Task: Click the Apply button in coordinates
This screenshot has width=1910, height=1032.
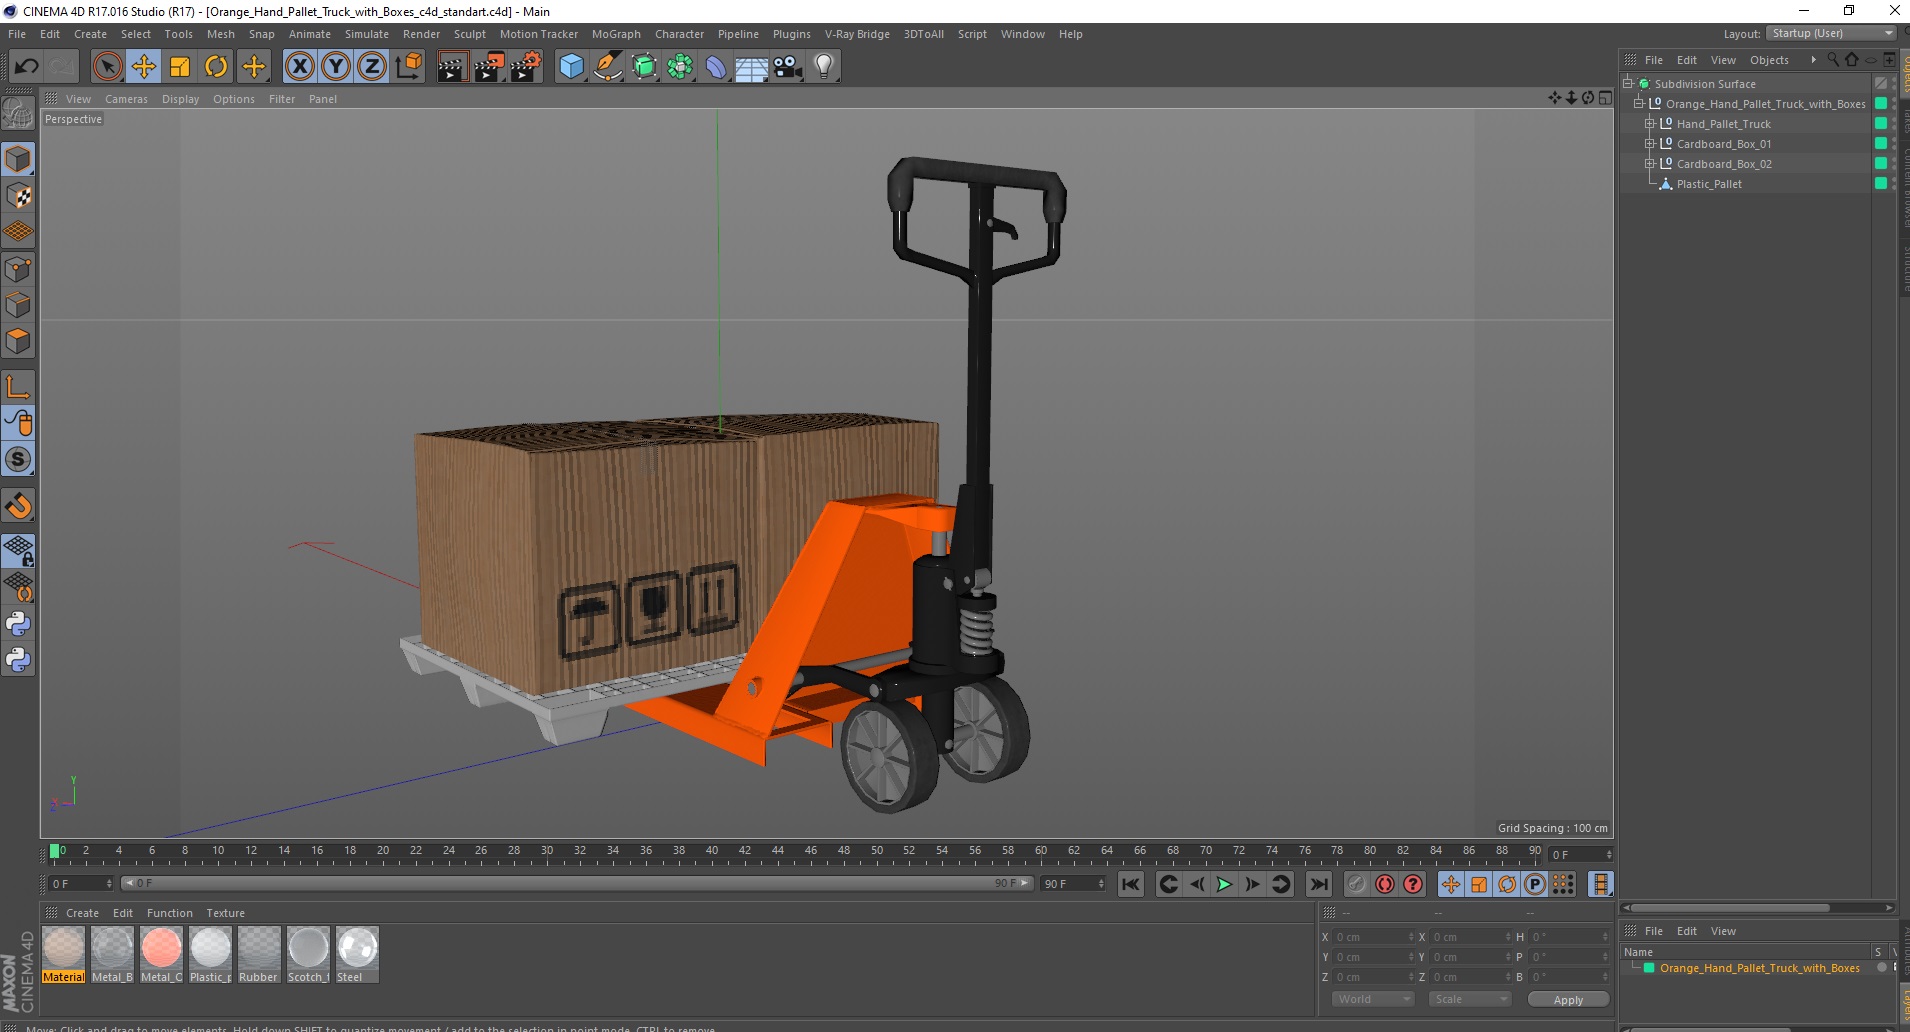Action: coord(1568,1000)
